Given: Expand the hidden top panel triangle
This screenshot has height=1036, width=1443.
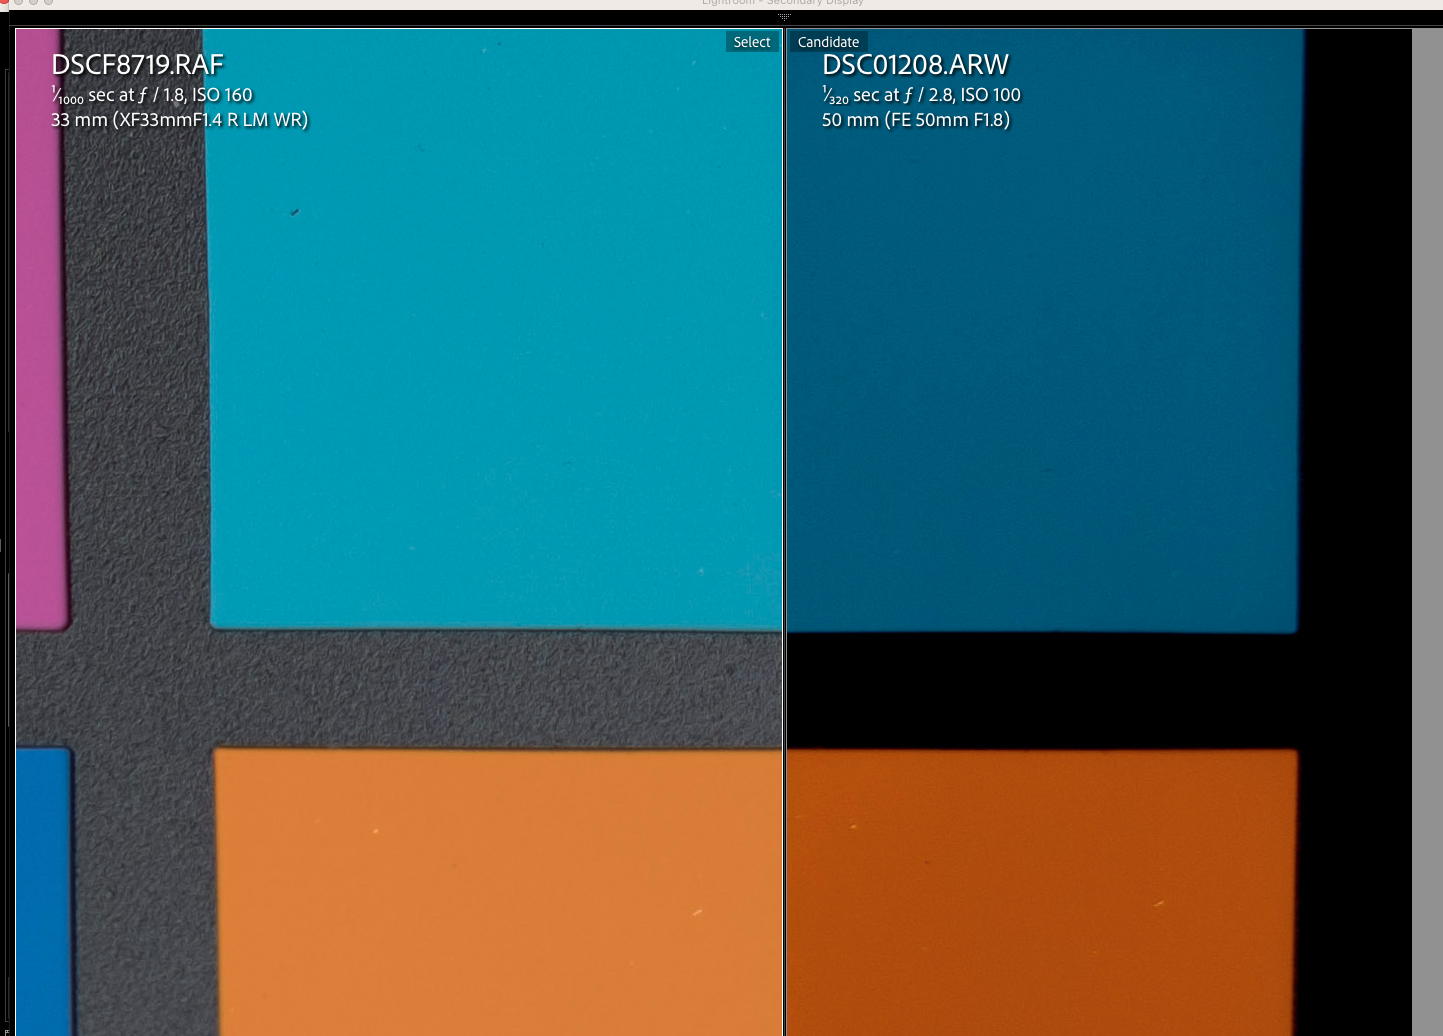Looking at the screenshot, I should pos(785,17).
